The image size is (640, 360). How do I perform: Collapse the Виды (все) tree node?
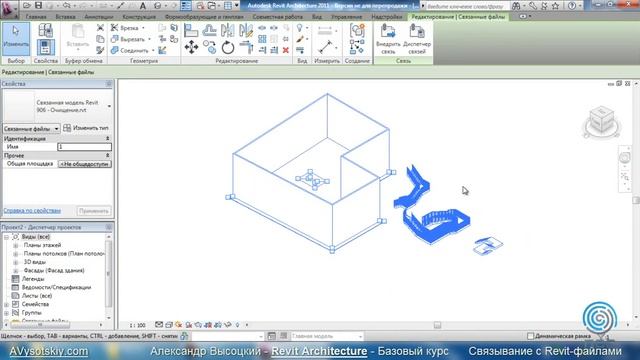point(6,237)
